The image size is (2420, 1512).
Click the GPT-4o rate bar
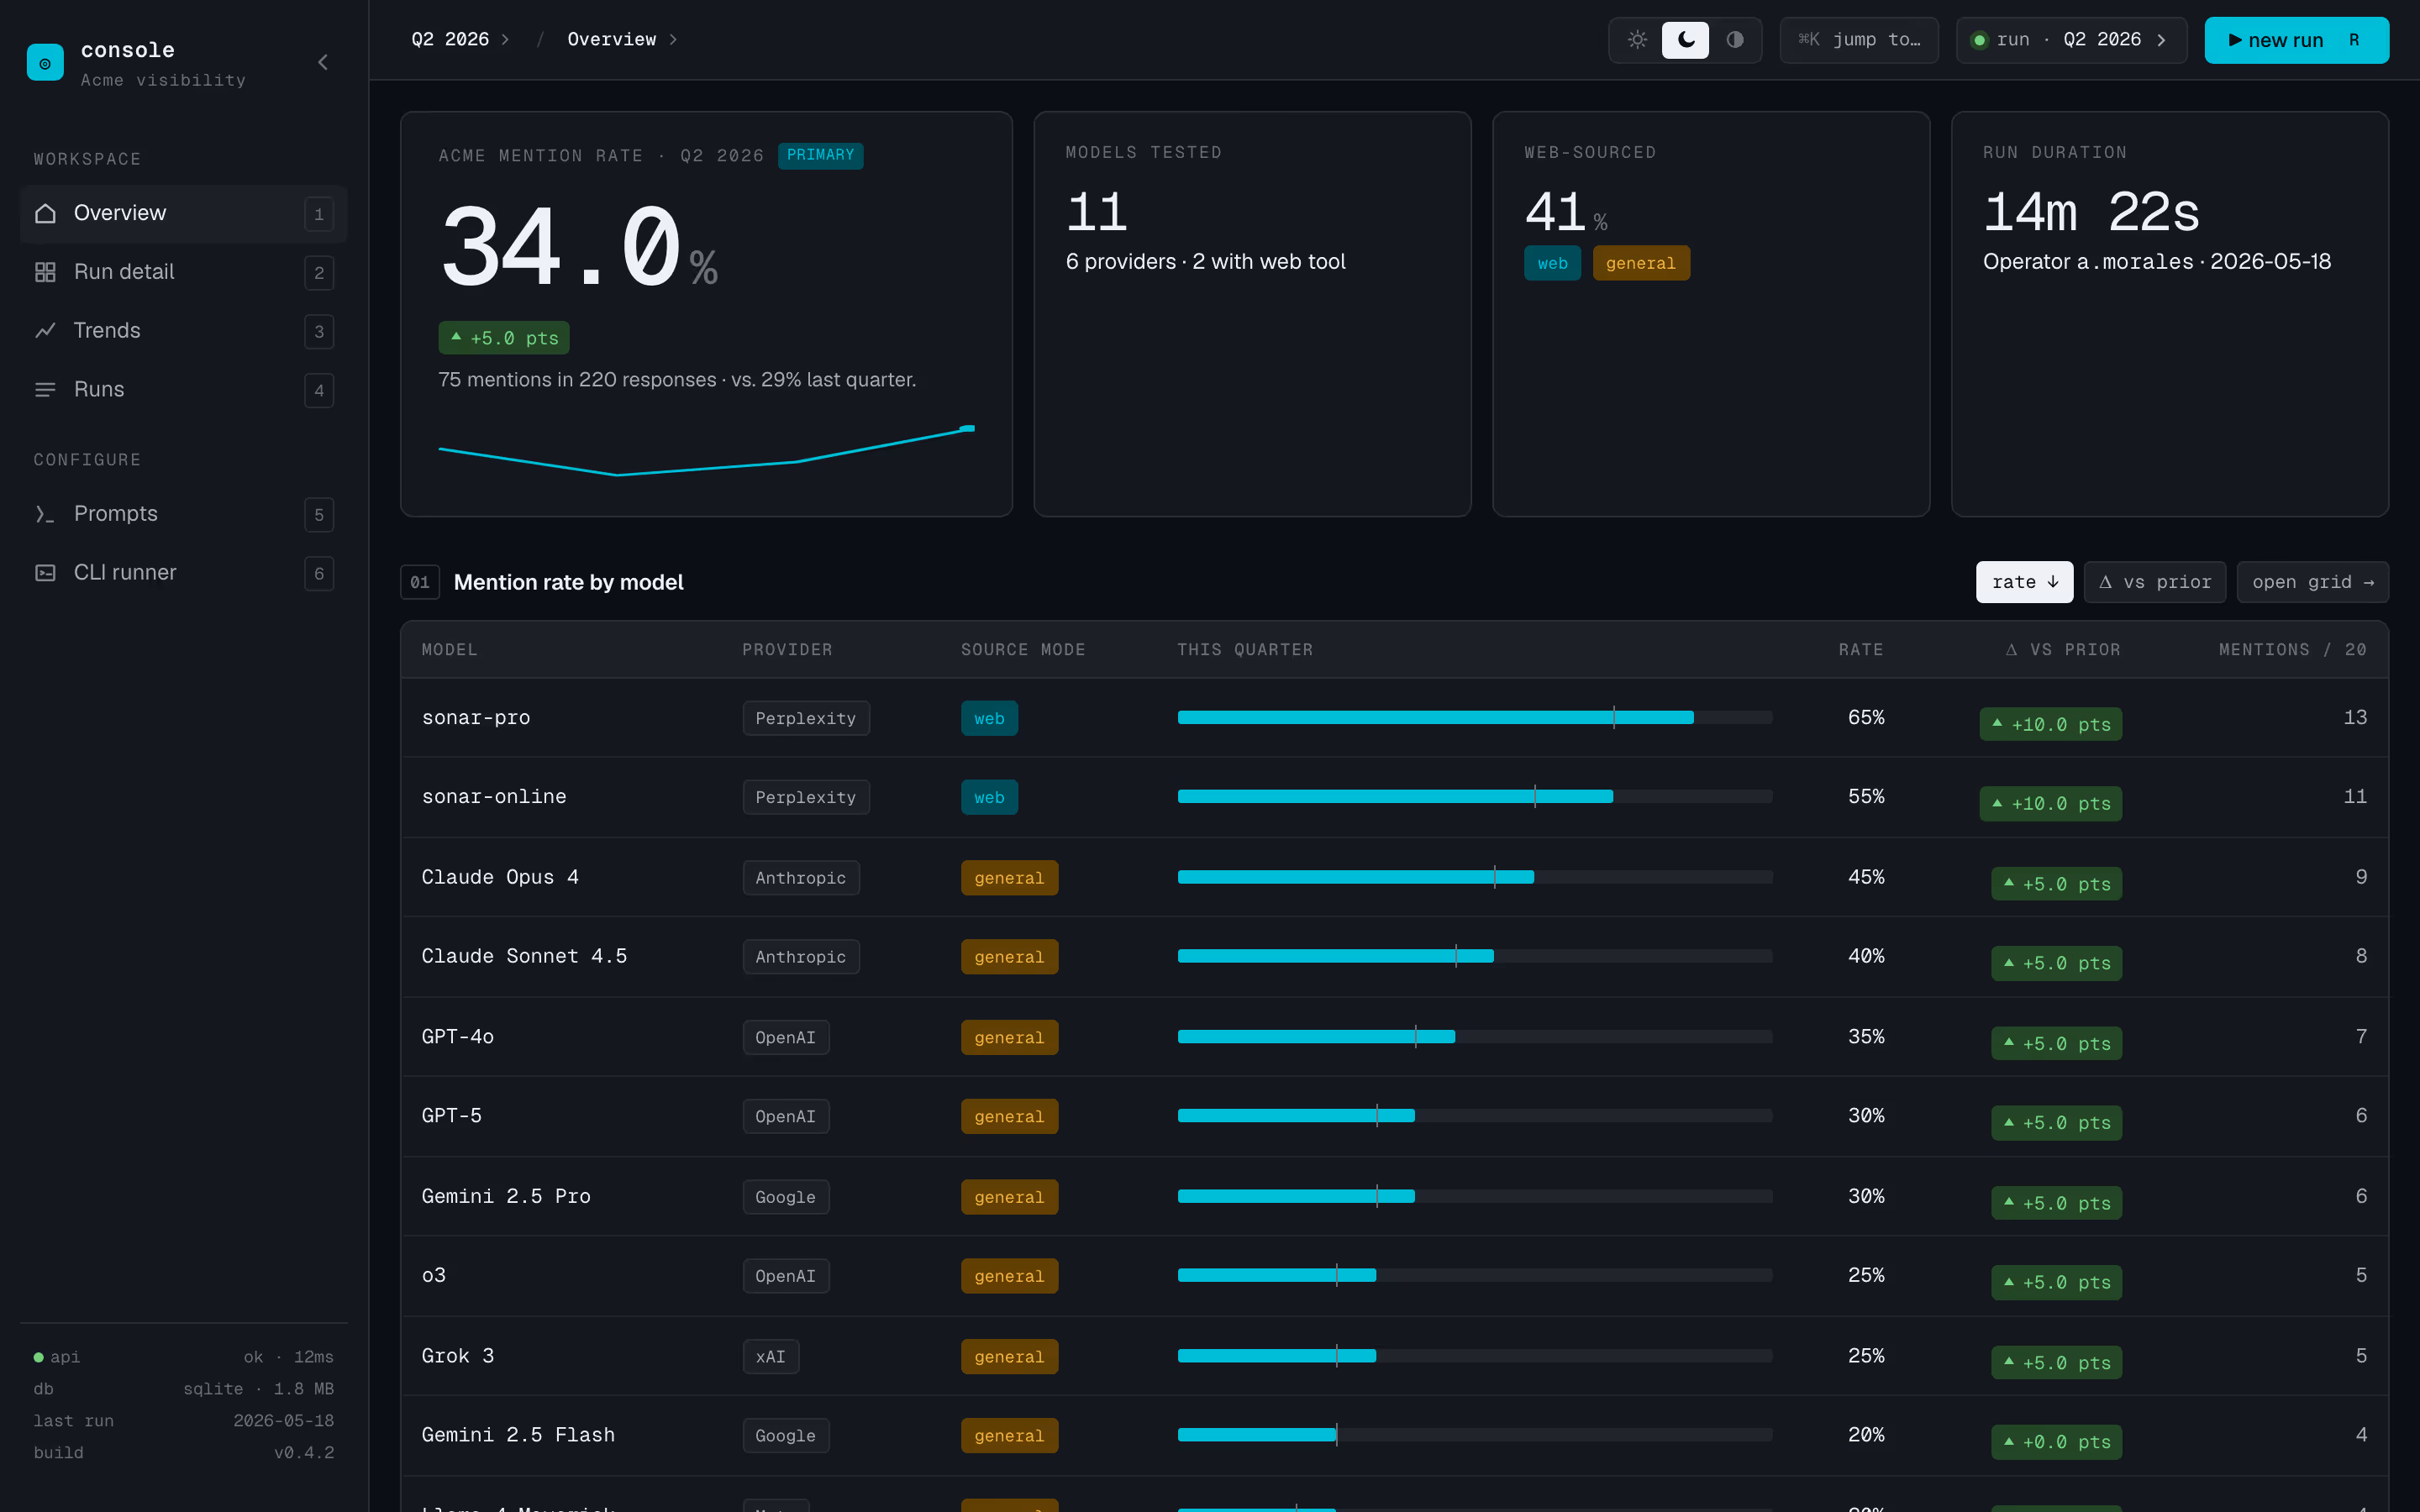pyautogui.click(x=1475, y=1037)
